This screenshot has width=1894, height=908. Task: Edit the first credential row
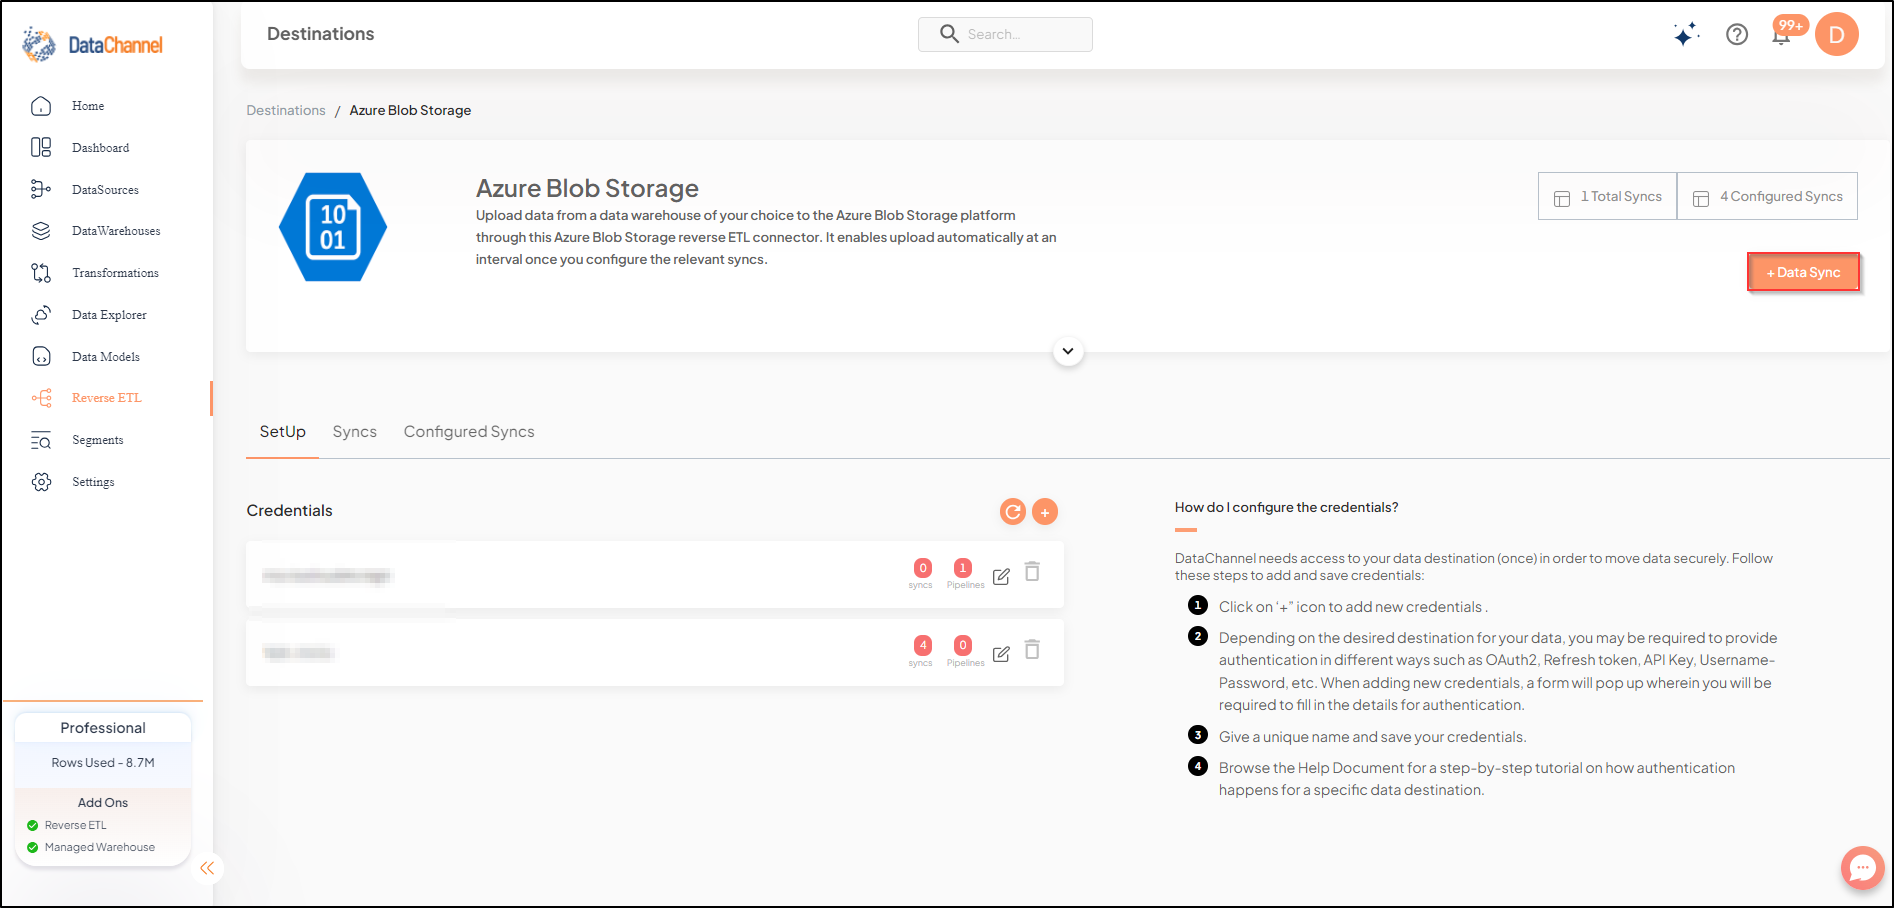click(x=1001, y=576)
